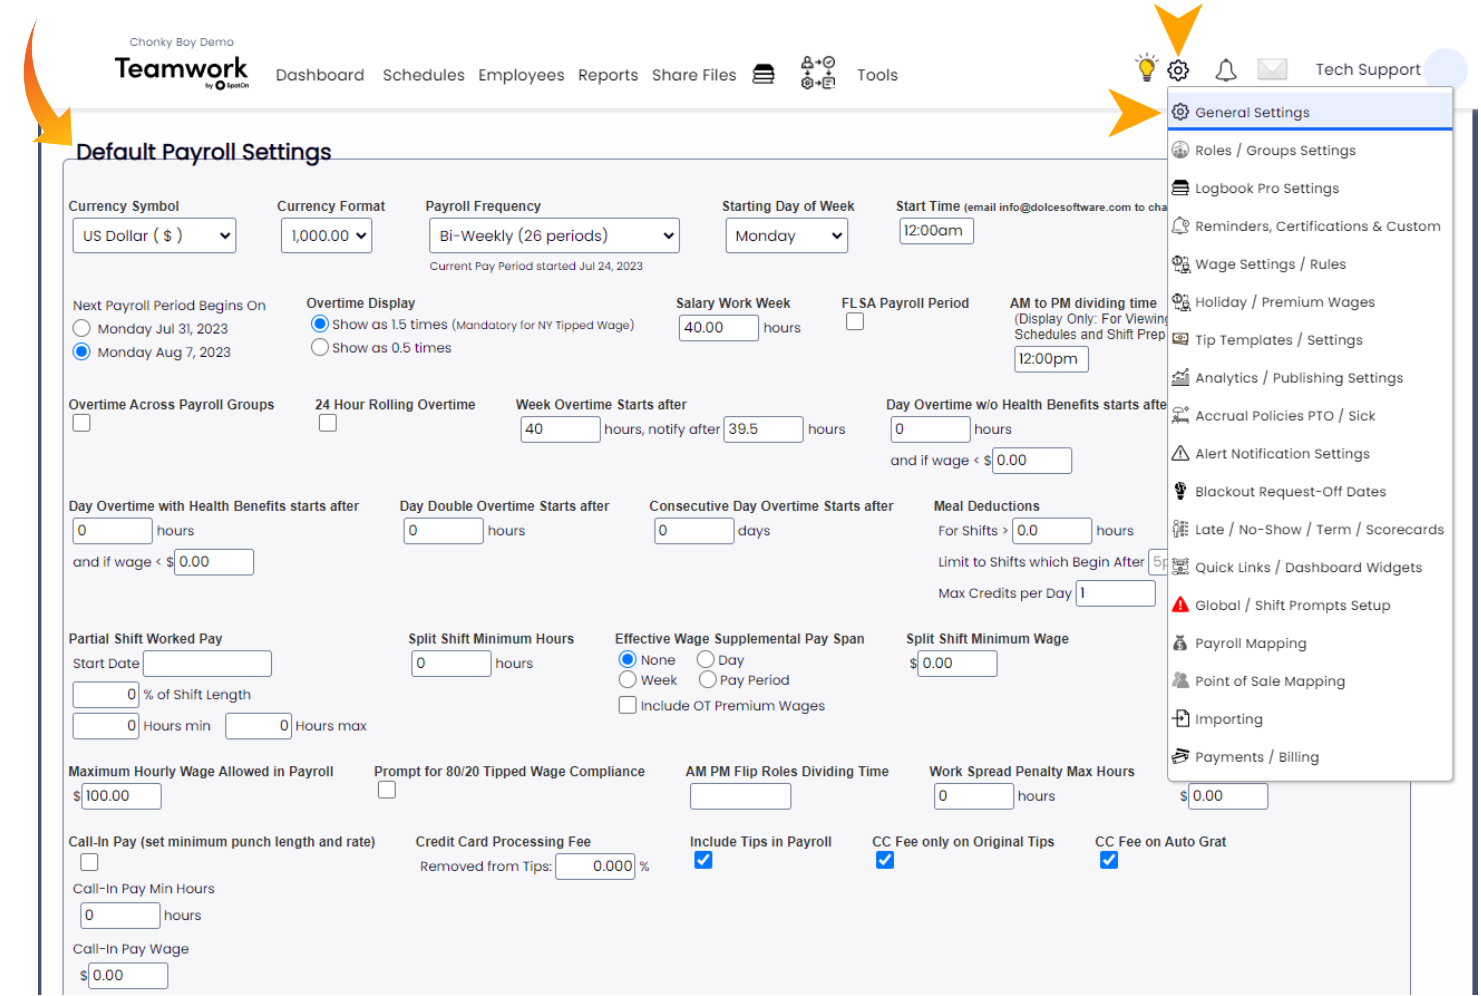Screen dimensions: 1481x996
Task: Enable Call-In Pay checkbox
Action: coord(90,862)
